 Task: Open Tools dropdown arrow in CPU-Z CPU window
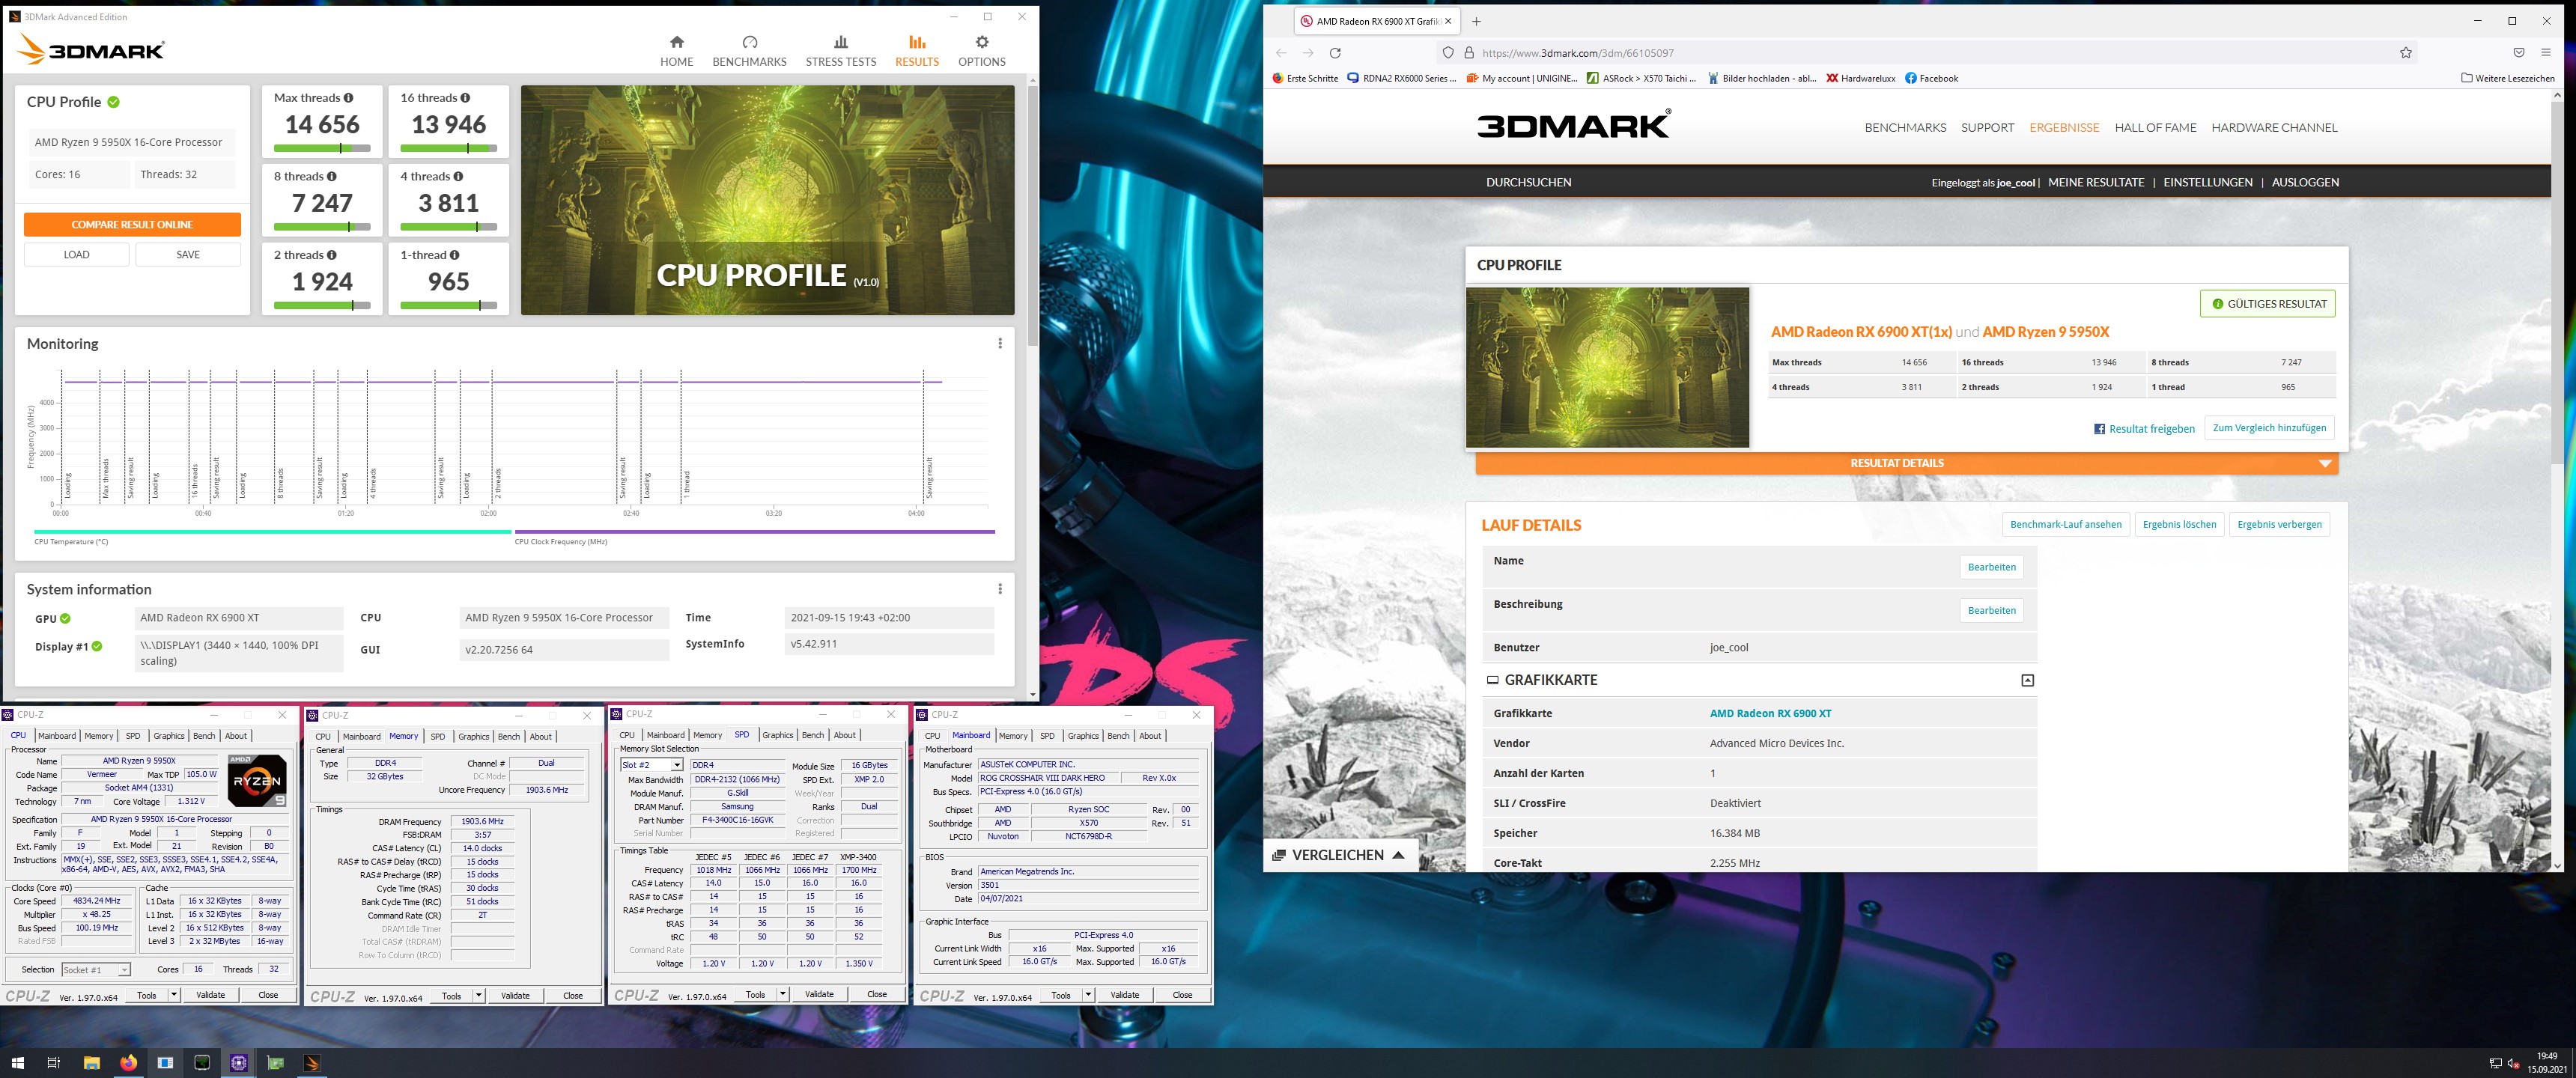(174, 995)
